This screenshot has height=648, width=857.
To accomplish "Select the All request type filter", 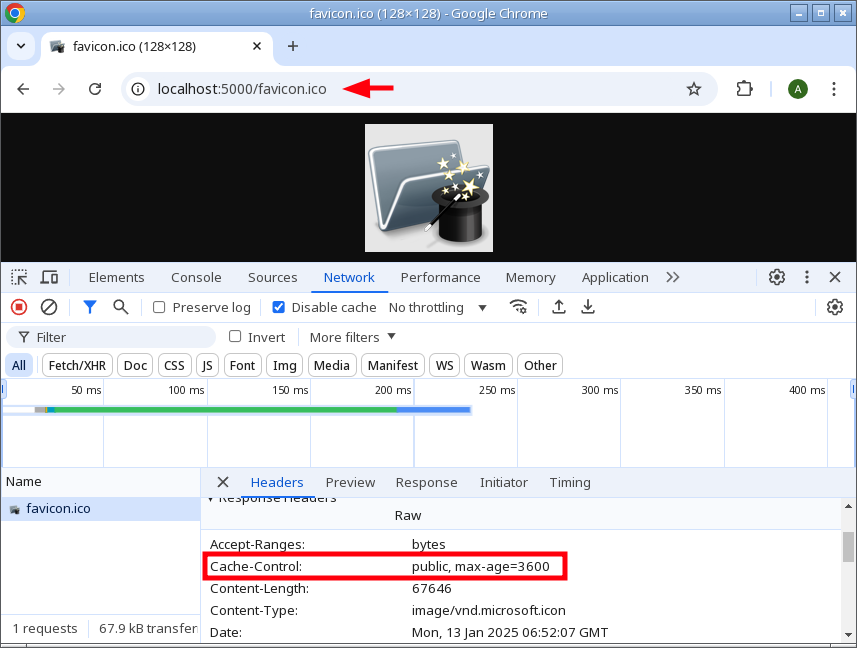I will (19, 366).
